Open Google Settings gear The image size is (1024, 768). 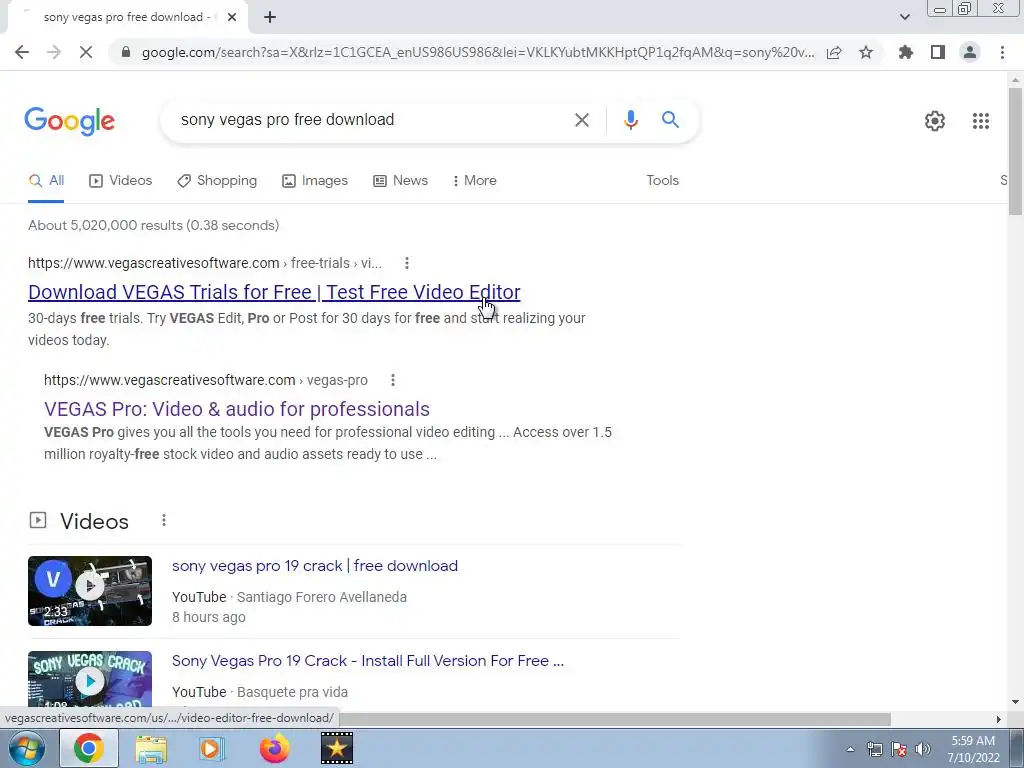[935, 121]
